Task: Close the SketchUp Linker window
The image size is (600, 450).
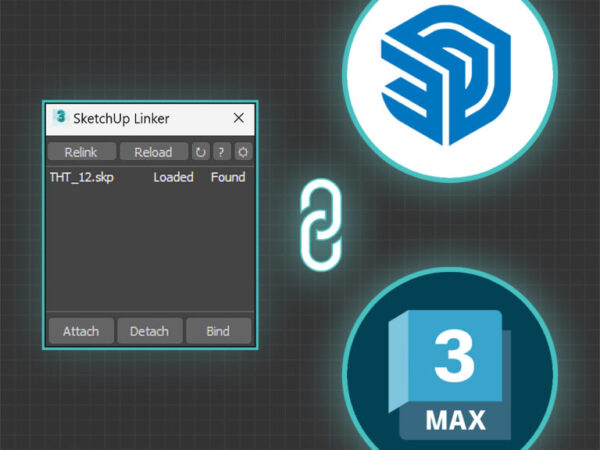Action: 239,118
